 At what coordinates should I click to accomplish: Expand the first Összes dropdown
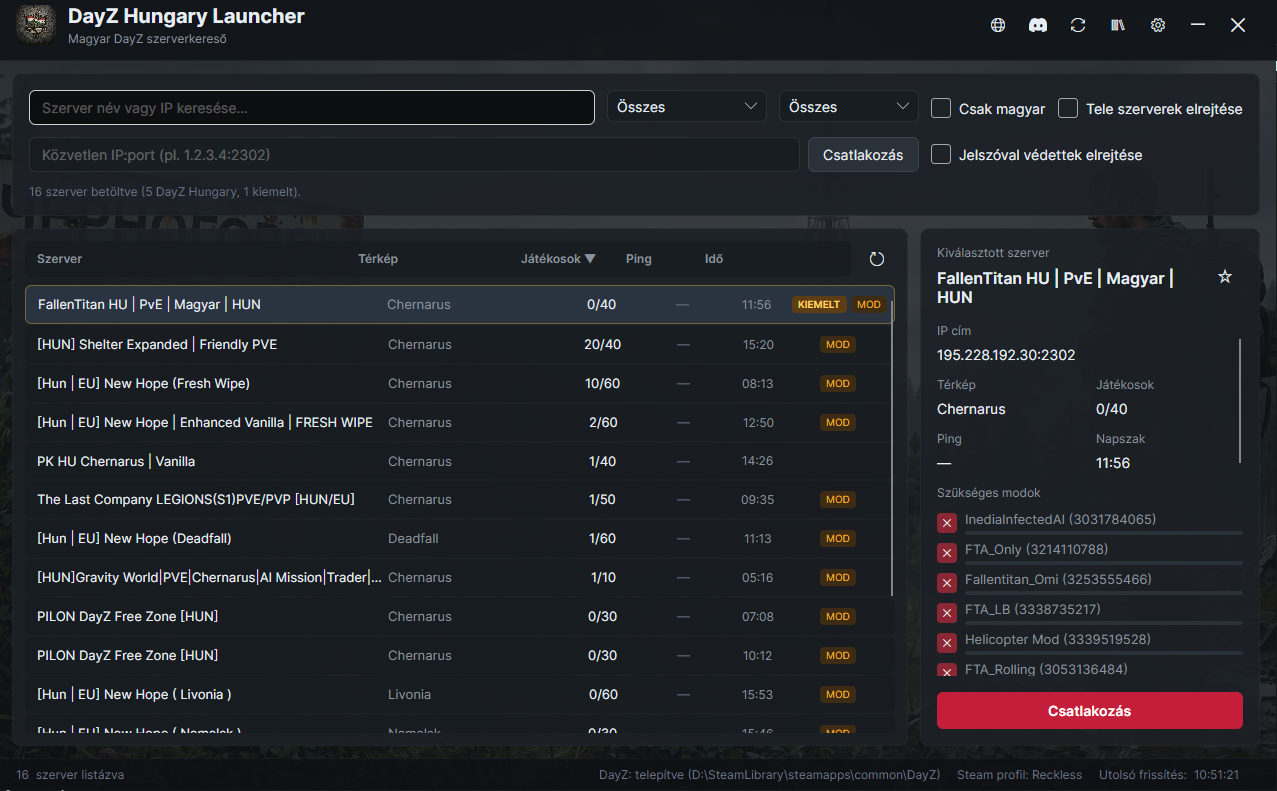687,107
